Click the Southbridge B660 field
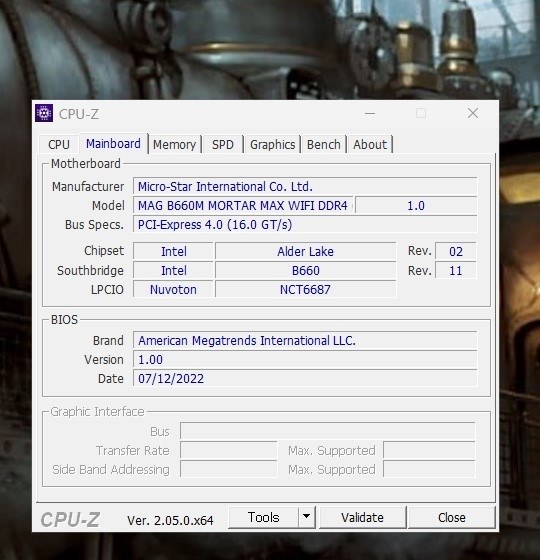The height and width of the screenshot is (560, 540). pyautogui.click(x=305, y=270)
